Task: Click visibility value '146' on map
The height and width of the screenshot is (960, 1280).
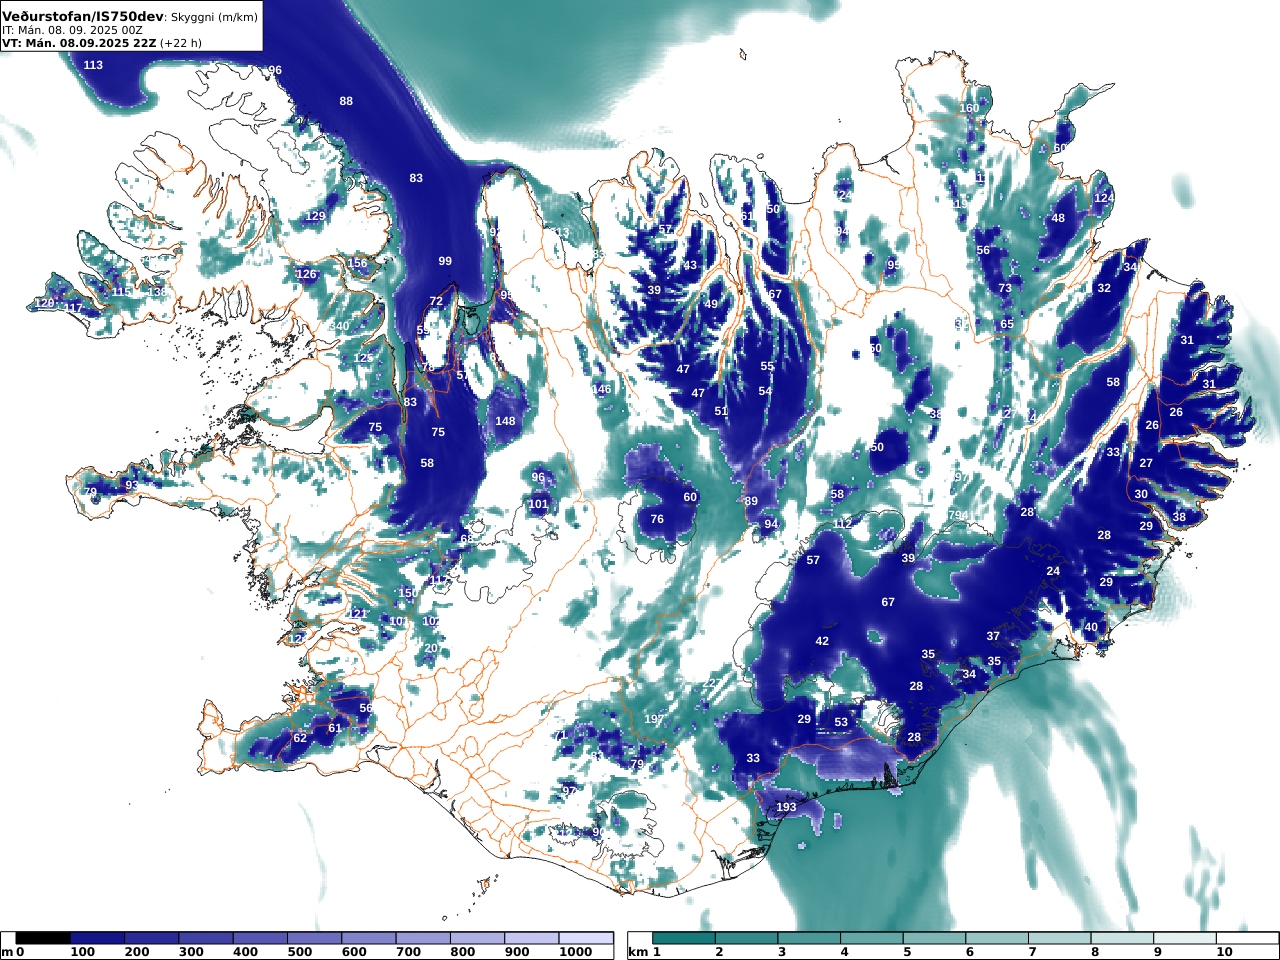Action: pyautogui.click(x=601, y=390)
